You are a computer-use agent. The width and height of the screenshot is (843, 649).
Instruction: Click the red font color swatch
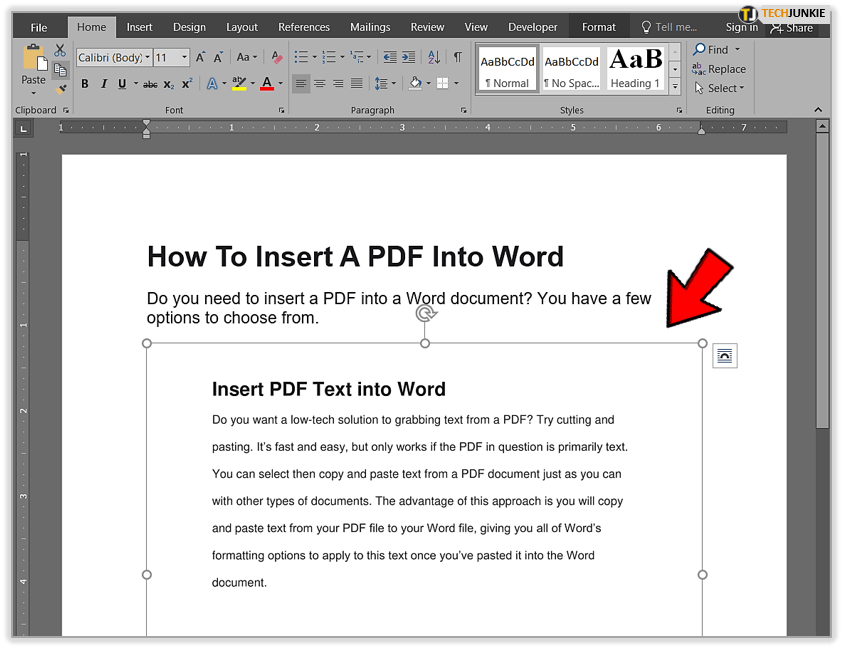tap(267, 84)
